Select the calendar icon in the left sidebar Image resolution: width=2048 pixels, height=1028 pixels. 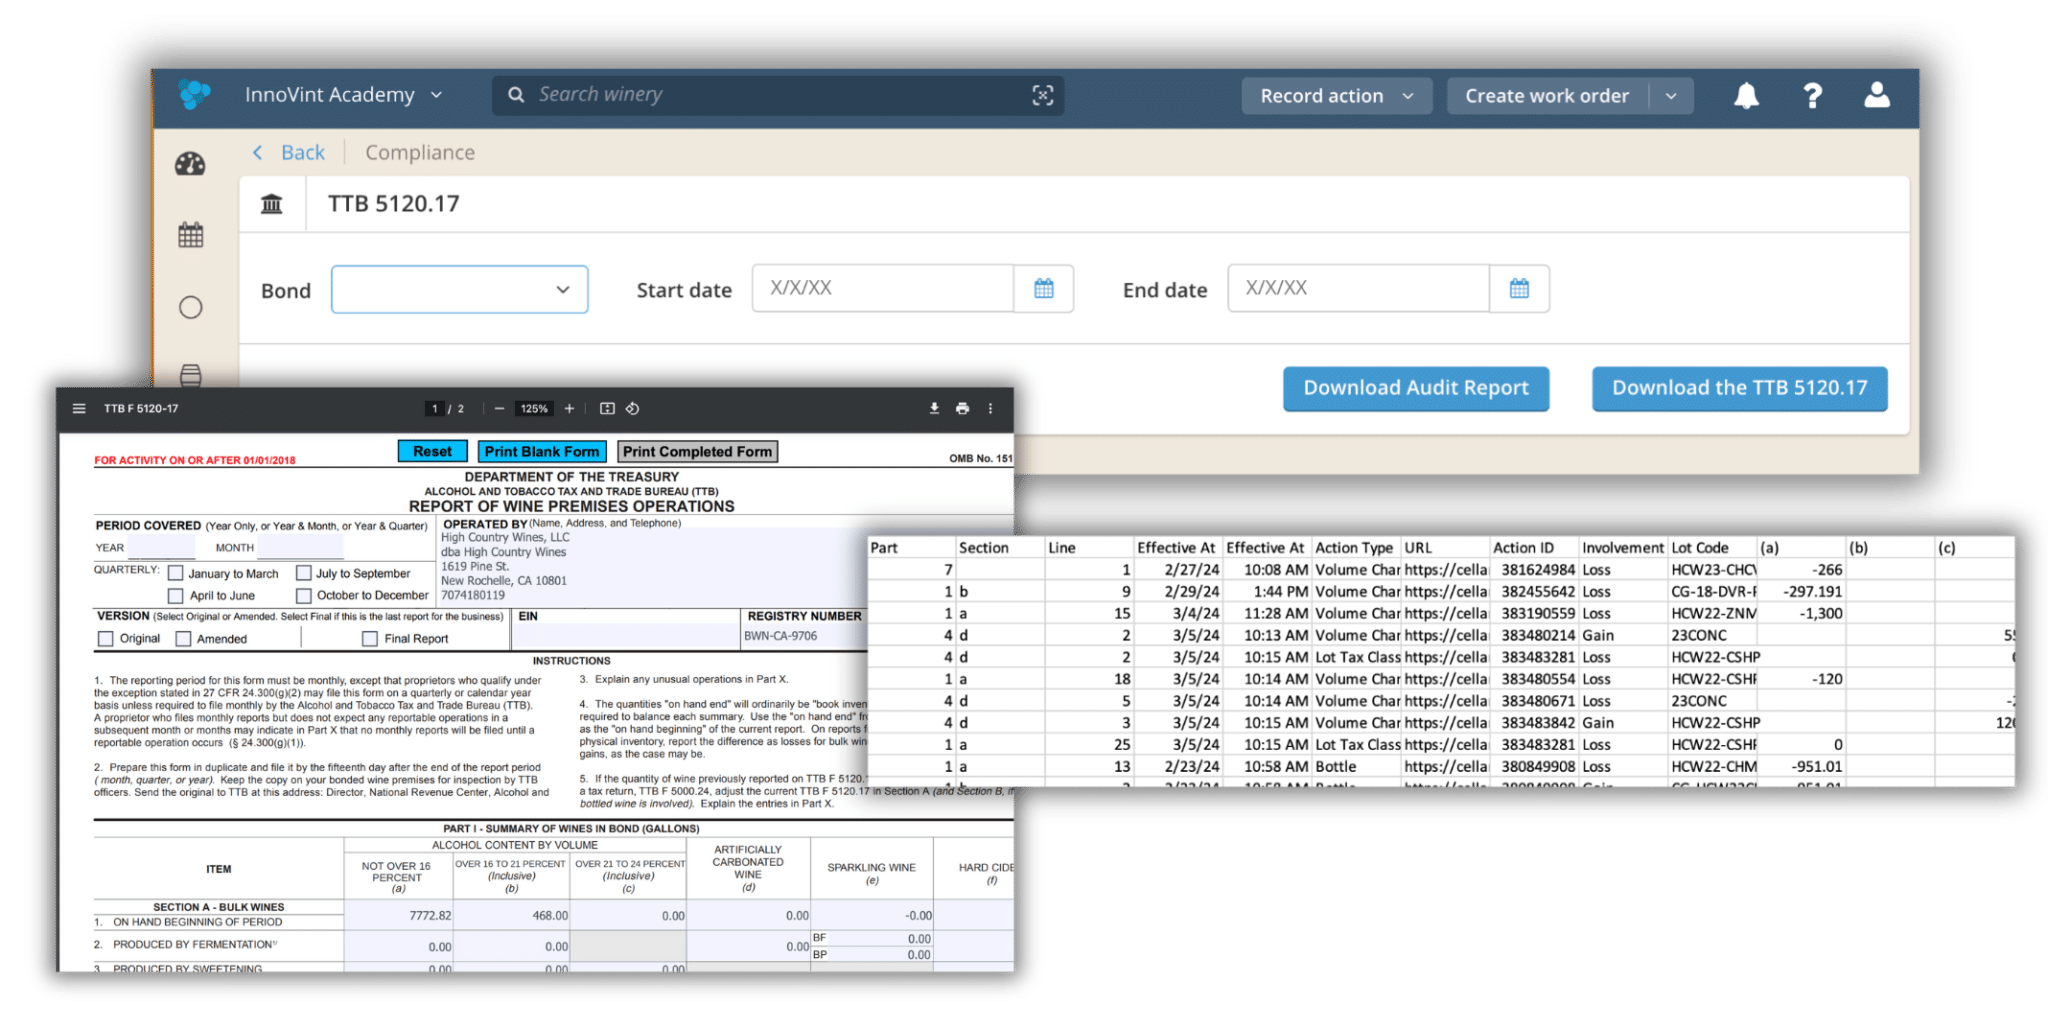click(192, 235)
